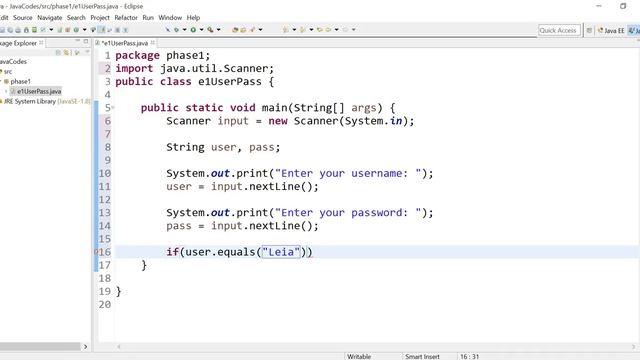This screenshot has height=360, width=640.
Task: Jump to Next Annotation icon
Action: [285, 30]
